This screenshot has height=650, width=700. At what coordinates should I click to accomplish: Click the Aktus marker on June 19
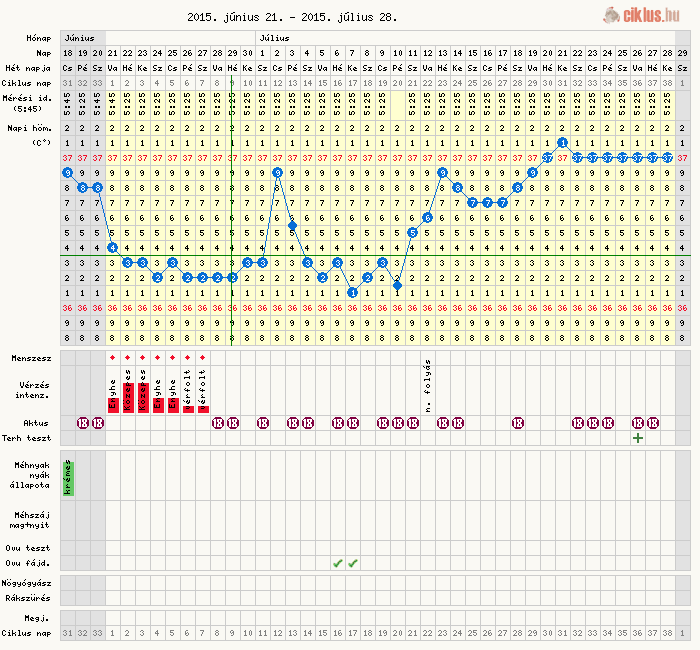(x=82, y=423)
